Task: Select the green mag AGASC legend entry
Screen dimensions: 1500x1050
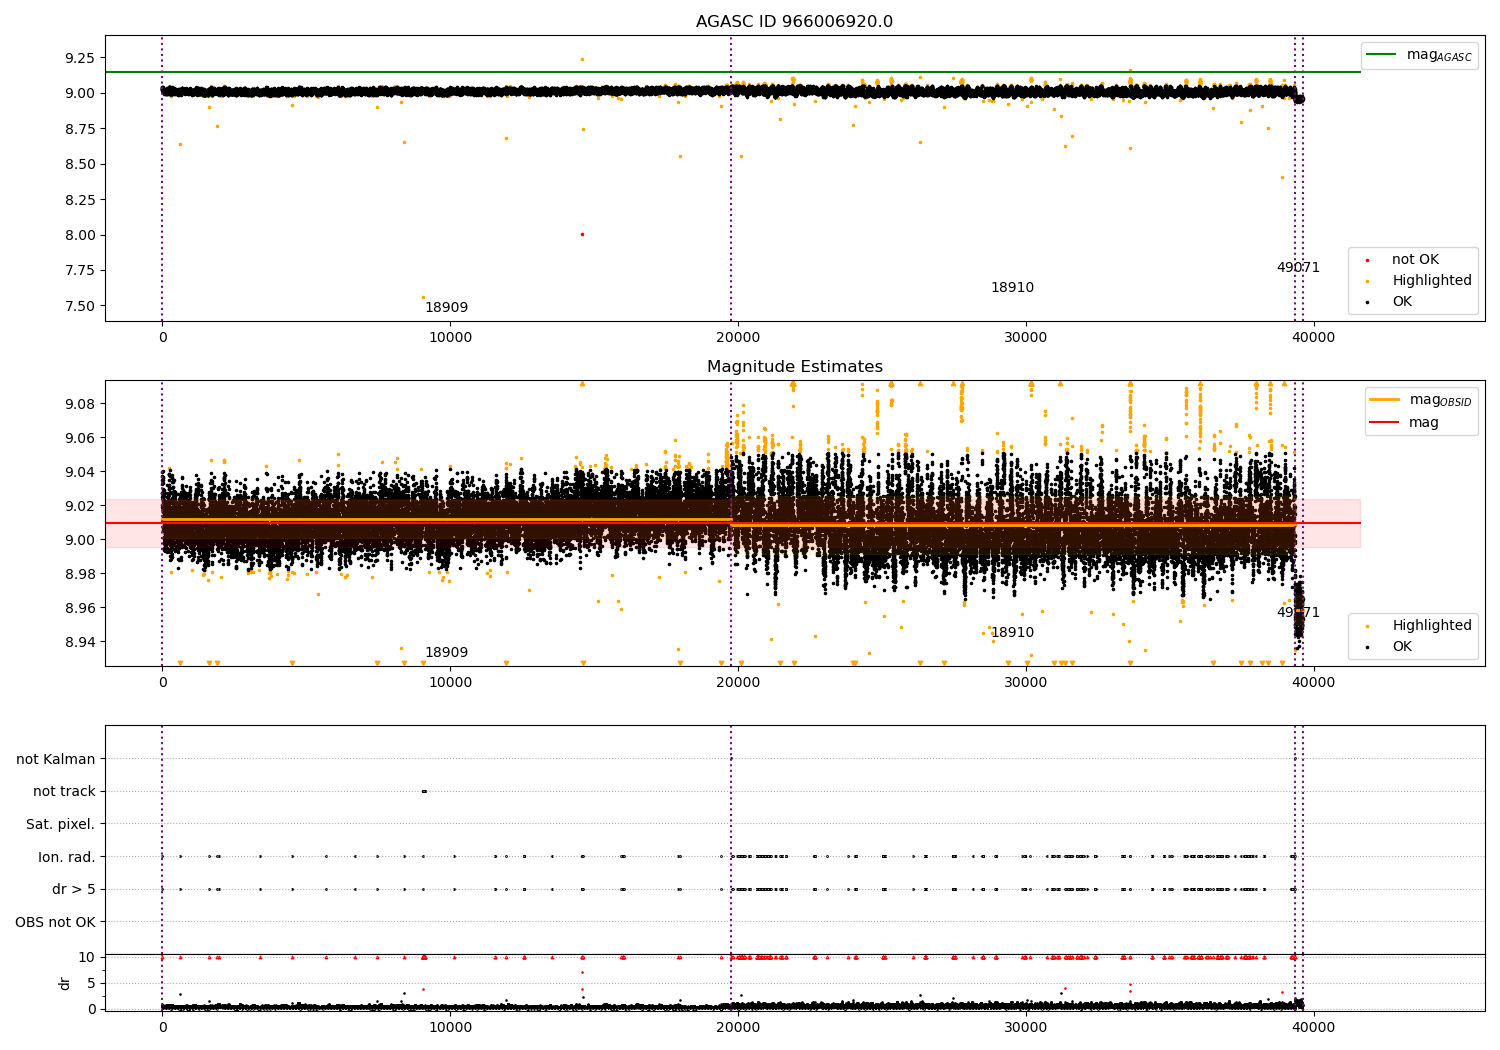Action: point(1419,55)
